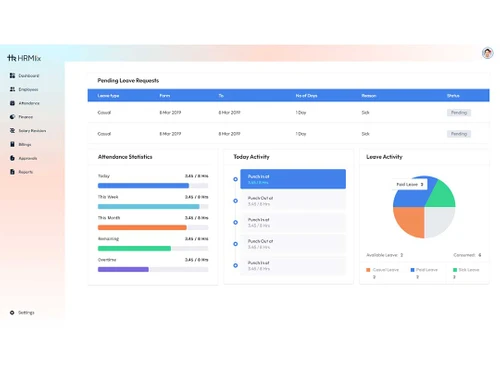Screen dimensions: 500x375
Task: Open the Finance sidebar icon
Action: pyautogui.click(x=12, y=117)
